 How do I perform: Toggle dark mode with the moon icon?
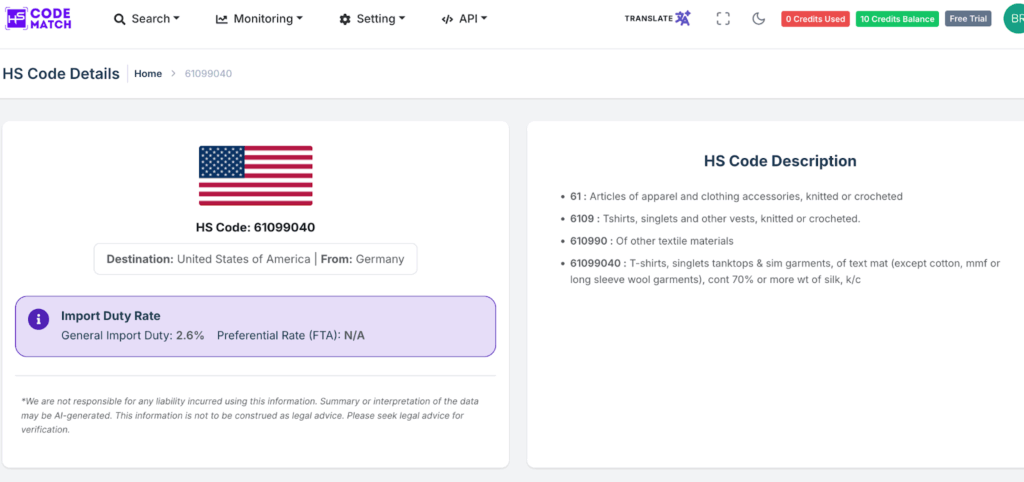pos(758,19)
